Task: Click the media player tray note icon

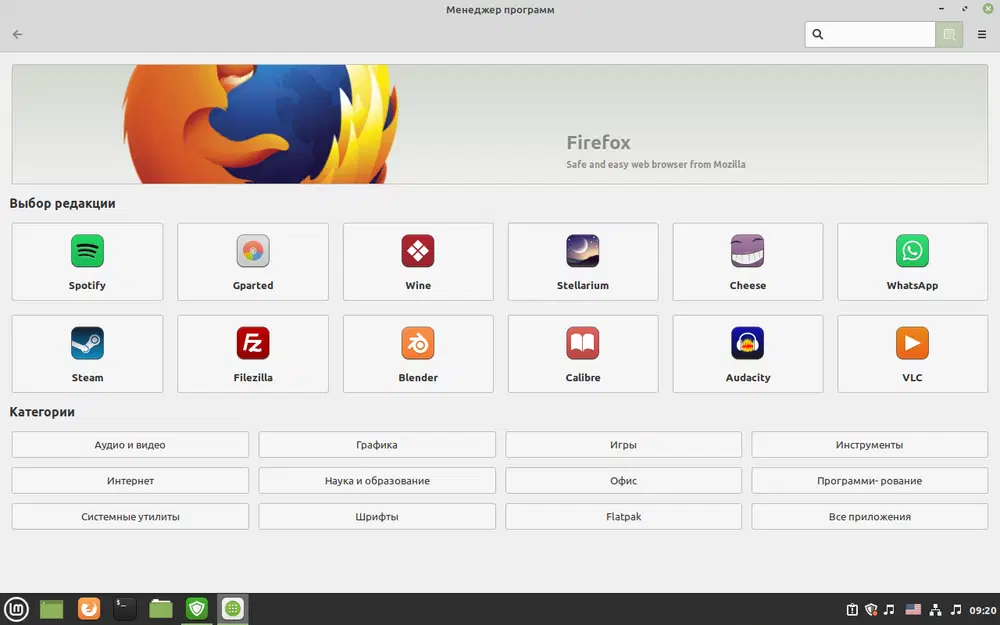Action: 889,610
